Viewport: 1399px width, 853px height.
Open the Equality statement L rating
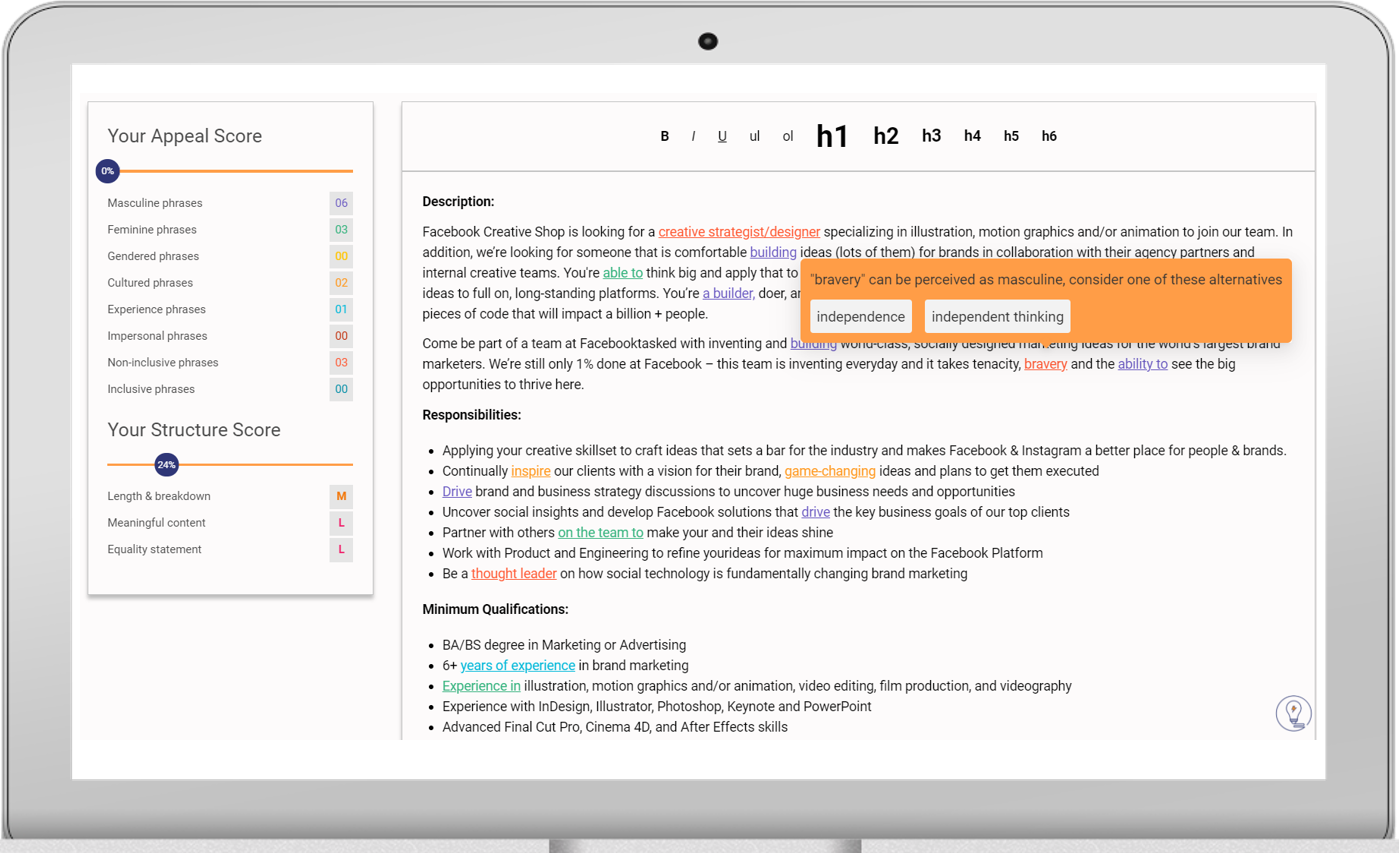pyautogui.click(x=341, y=549)
